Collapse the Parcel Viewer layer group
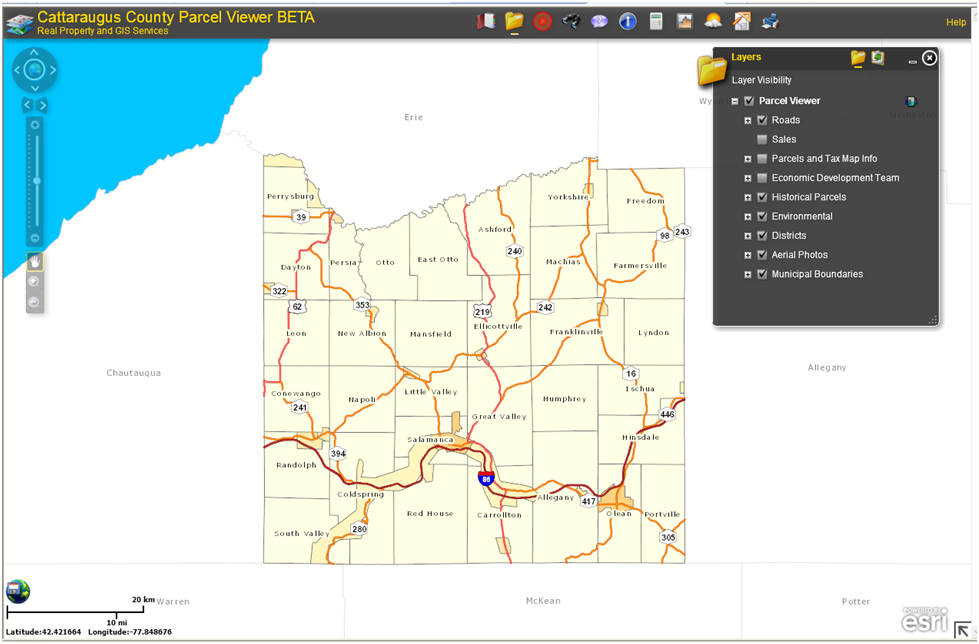Viewport: 979px width, 644px height. coord(735,101)
